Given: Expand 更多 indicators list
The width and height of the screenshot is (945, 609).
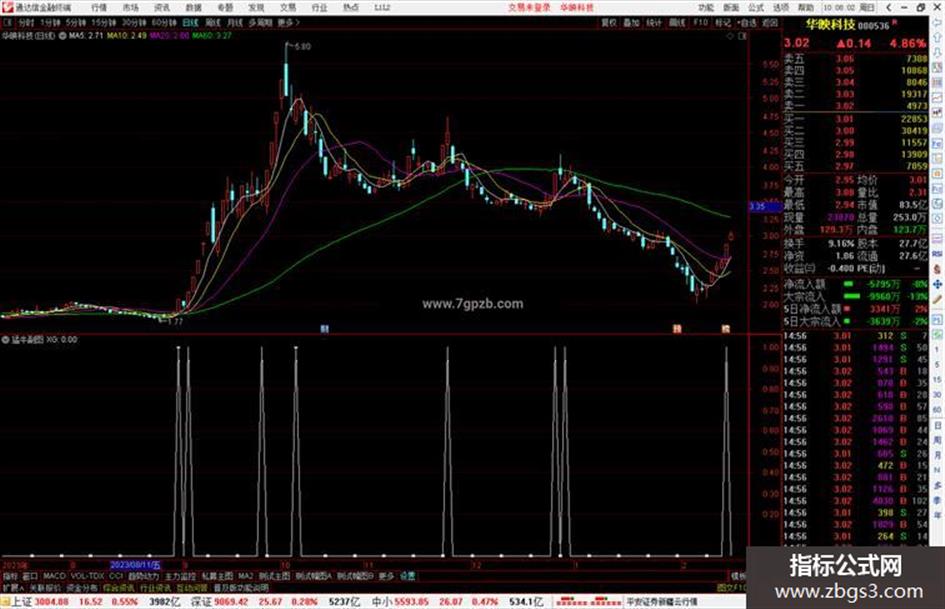Looking at the screenshot, I should 386,576.
